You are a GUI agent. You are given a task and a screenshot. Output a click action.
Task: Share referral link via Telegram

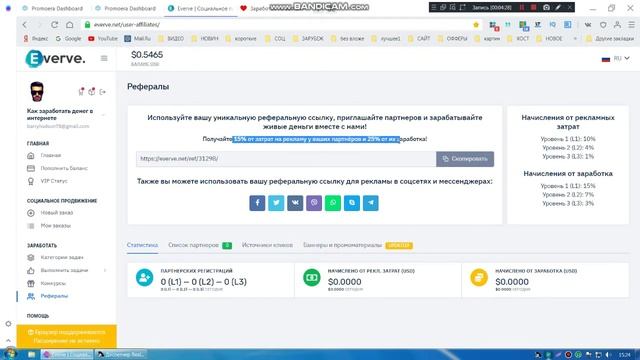pos(371,203)
